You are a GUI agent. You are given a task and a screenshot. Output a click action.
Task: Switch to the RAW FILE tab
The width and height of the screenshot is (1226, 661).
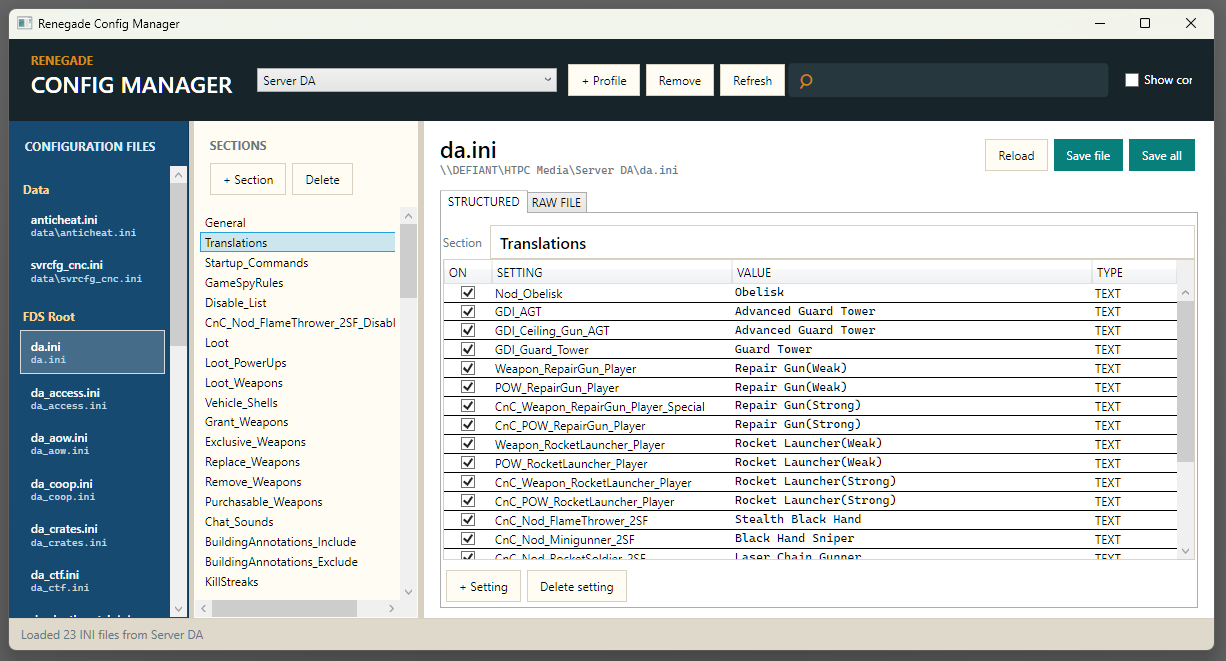[557, 203]
